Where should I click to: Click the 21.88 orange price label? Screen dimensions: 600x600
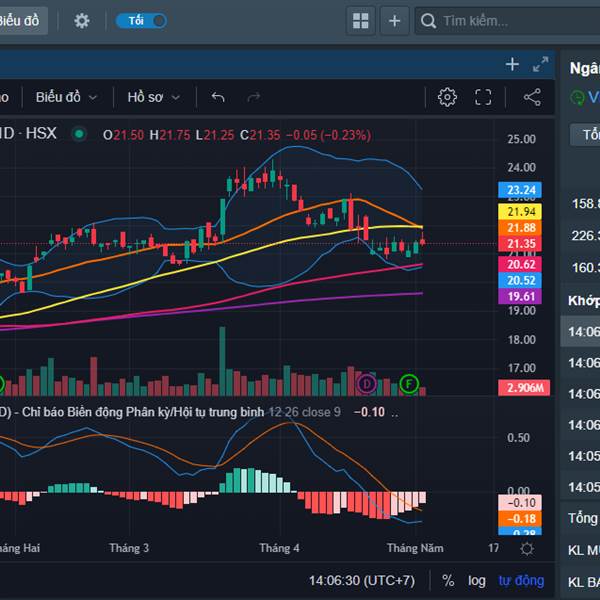(520, 228)
